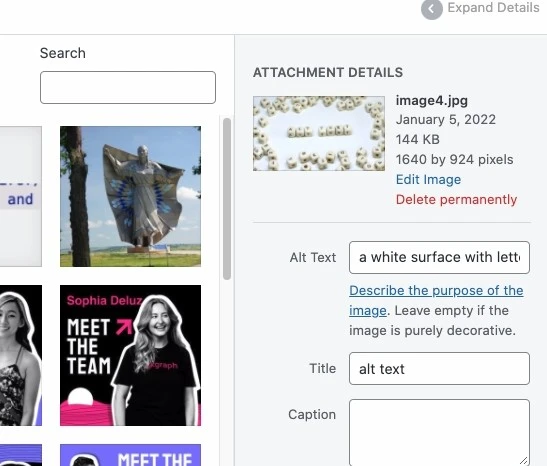Click the Title field containing 'alt text'

pyautogui.click(x=439, y=369)
